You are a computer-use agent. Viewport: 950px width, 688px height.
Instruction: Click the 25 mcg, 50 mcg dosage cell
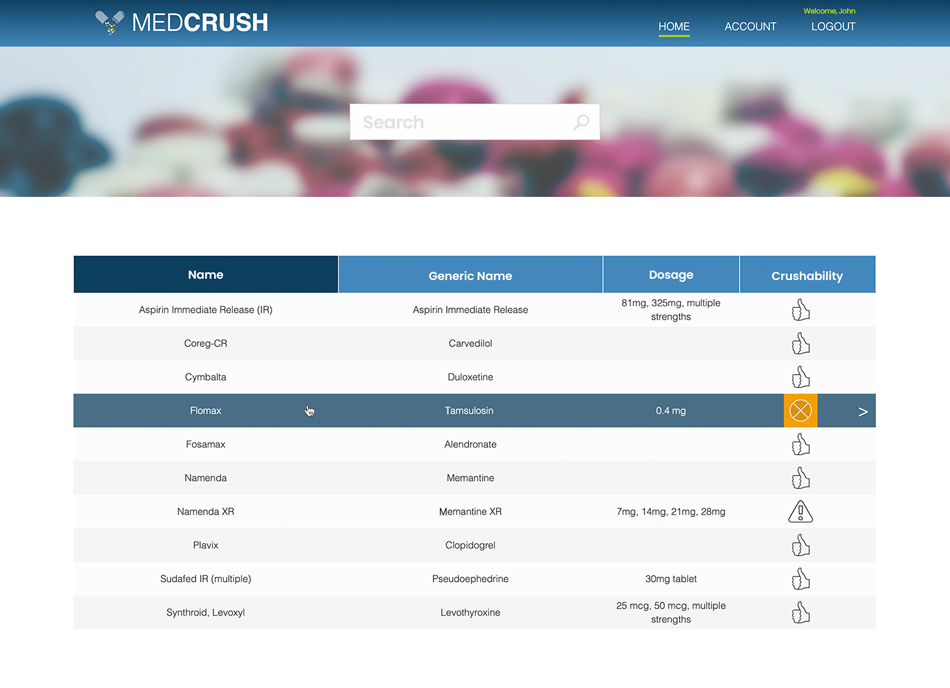pos(671,612)
